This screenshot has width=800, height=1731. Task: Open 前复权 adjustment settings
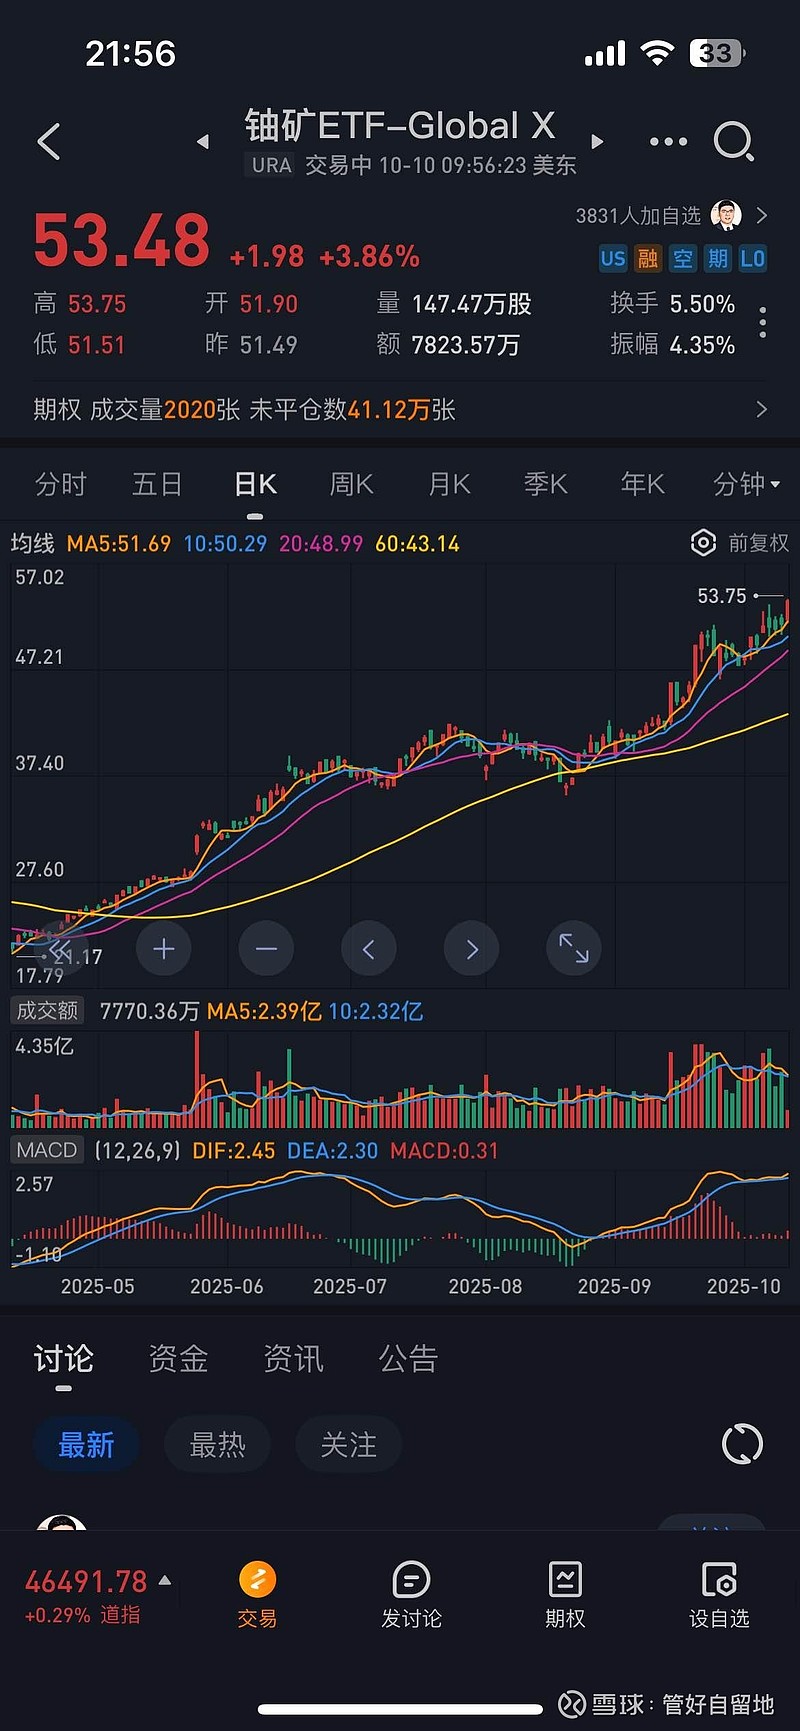tap(740, 543)
